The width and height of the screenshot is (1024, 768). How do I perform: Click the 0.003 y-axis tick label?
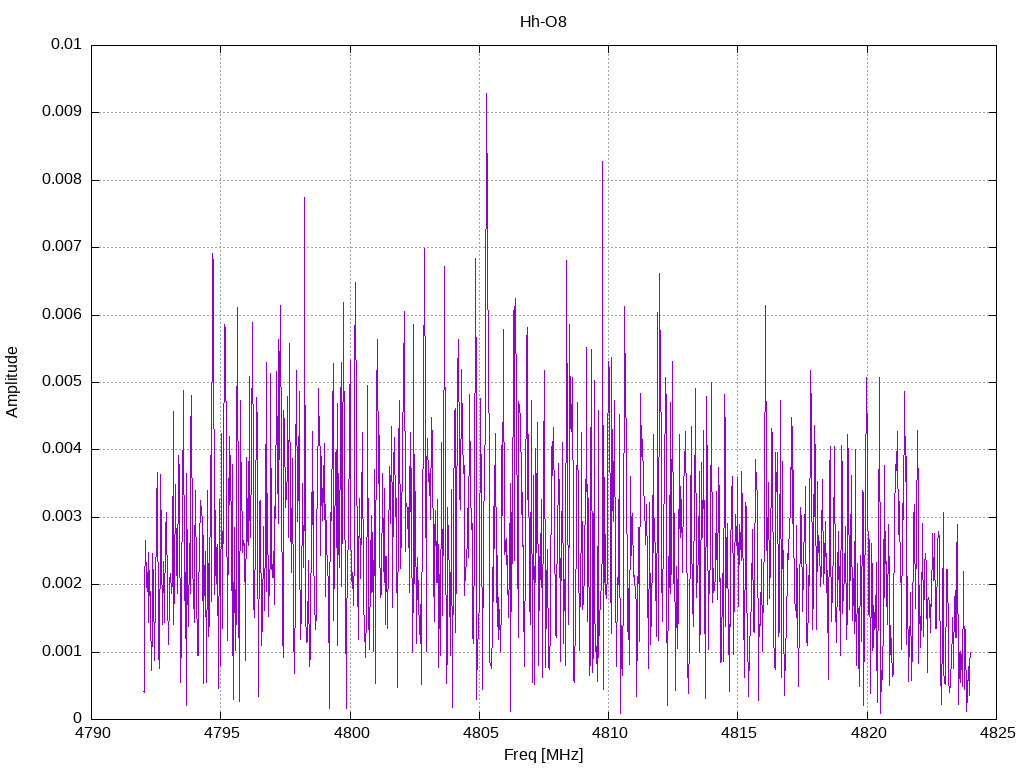click(x=61, y=516)
